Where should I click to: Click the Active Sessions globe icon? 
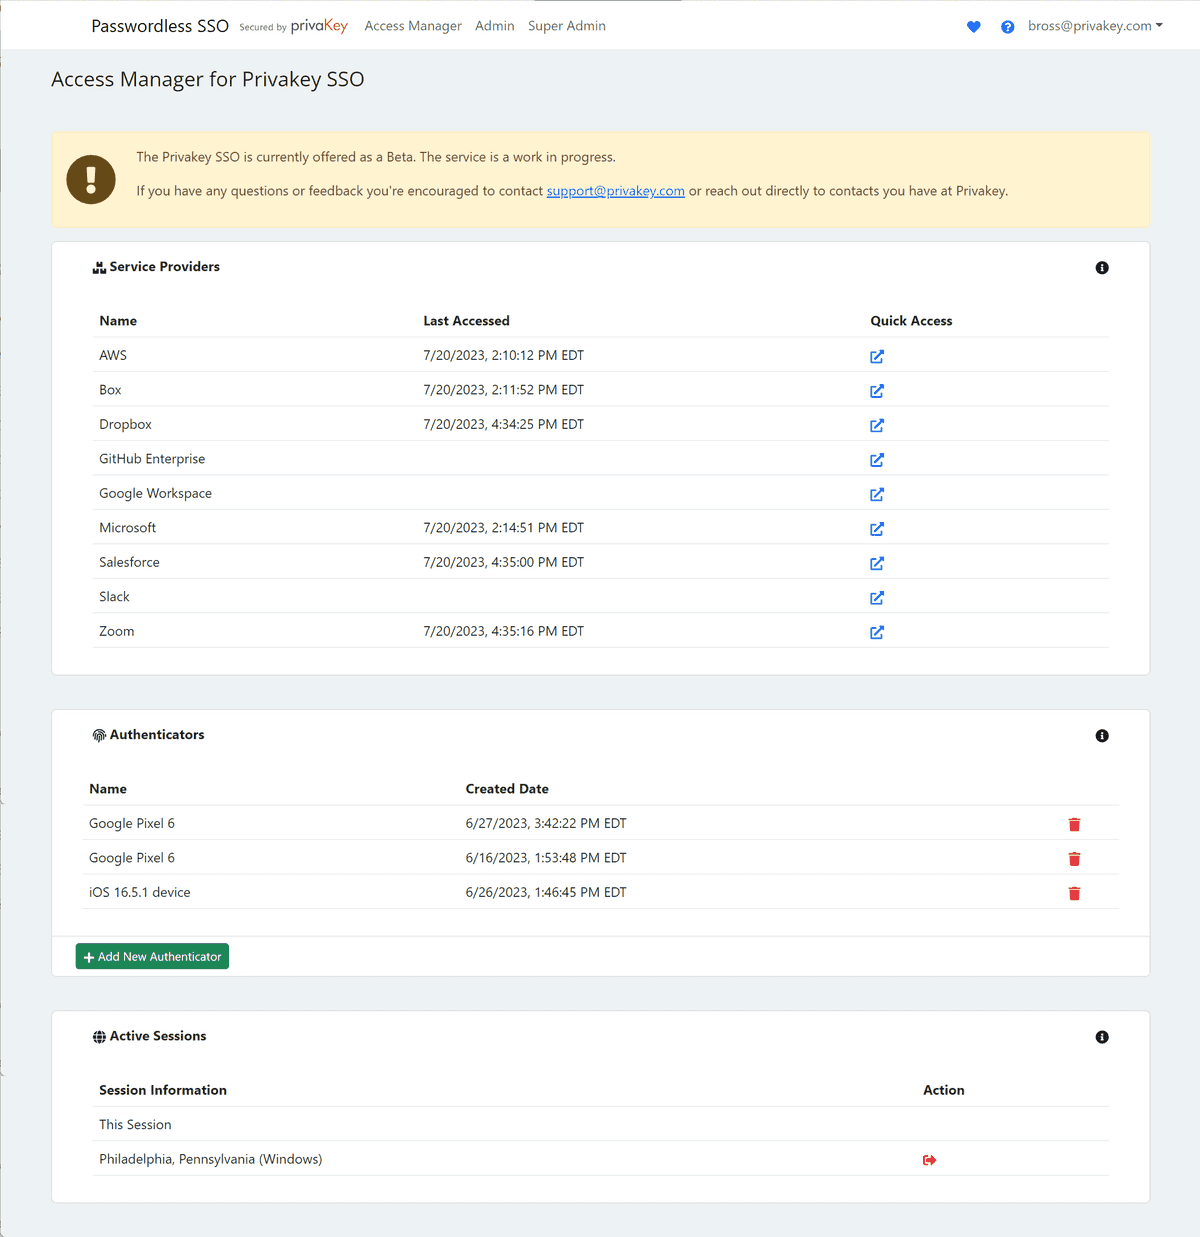pos(99,1037)
